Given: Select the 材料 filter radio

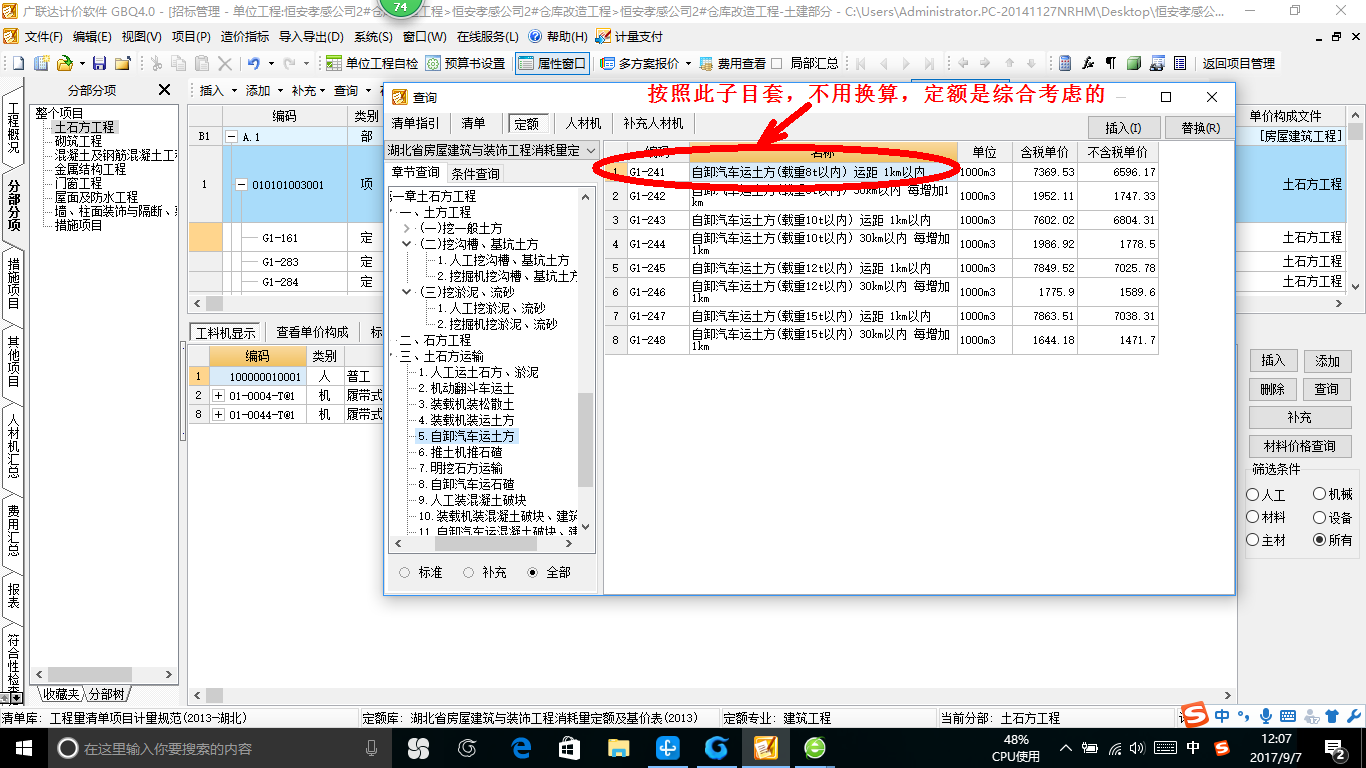Looking at the screenshot, I should [x=1253, y=517].
